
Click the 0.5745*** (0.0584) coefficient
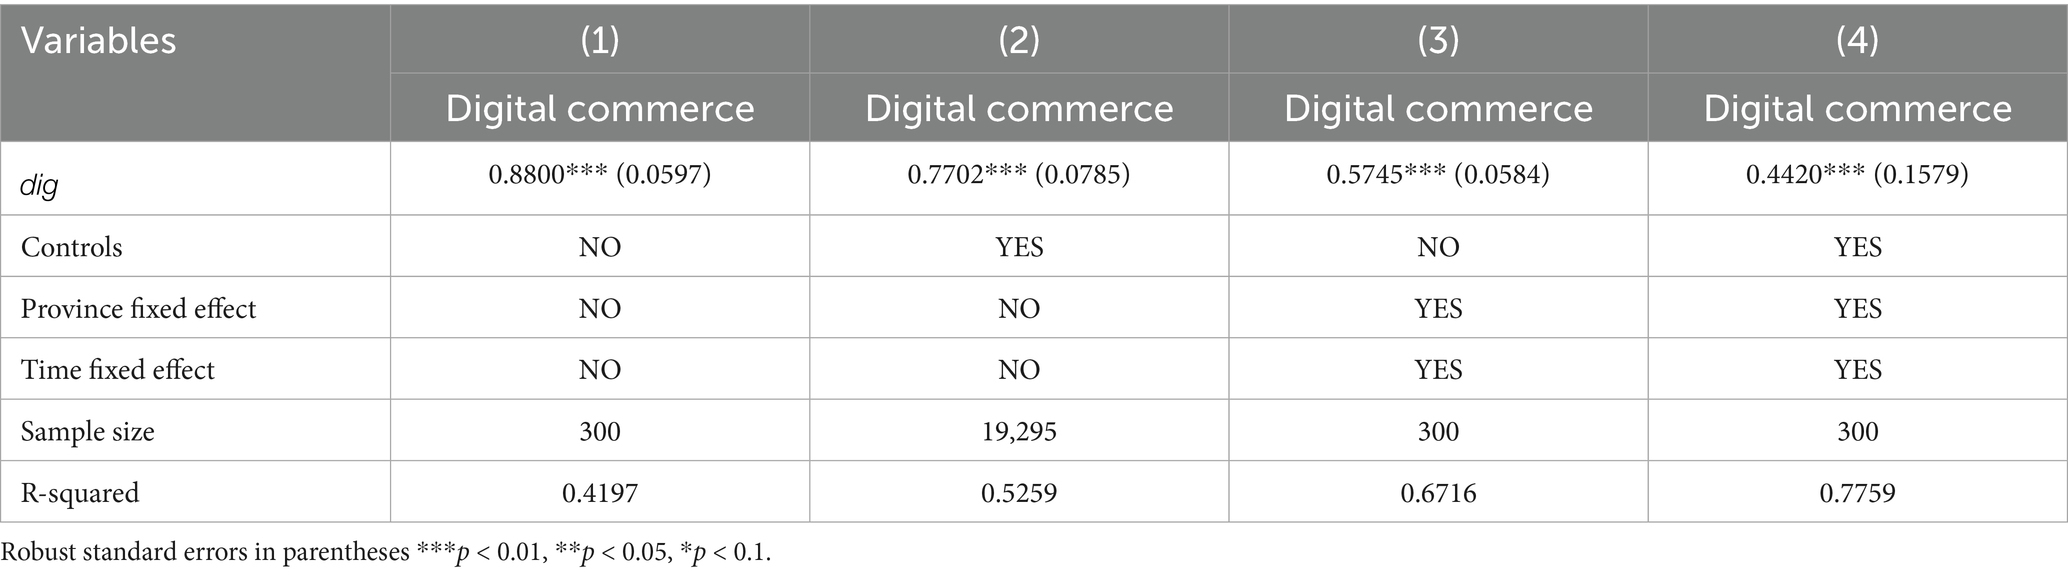[x=1438, y=175]
